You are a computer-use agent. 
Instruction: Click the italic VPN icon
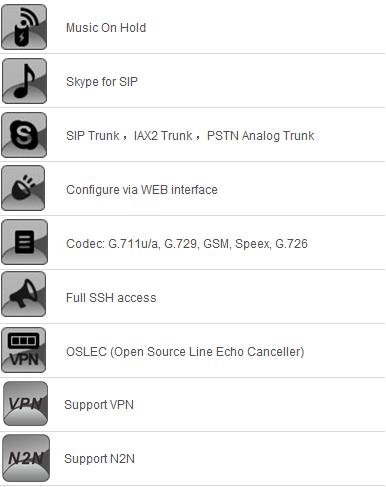[x=25, y=404]
